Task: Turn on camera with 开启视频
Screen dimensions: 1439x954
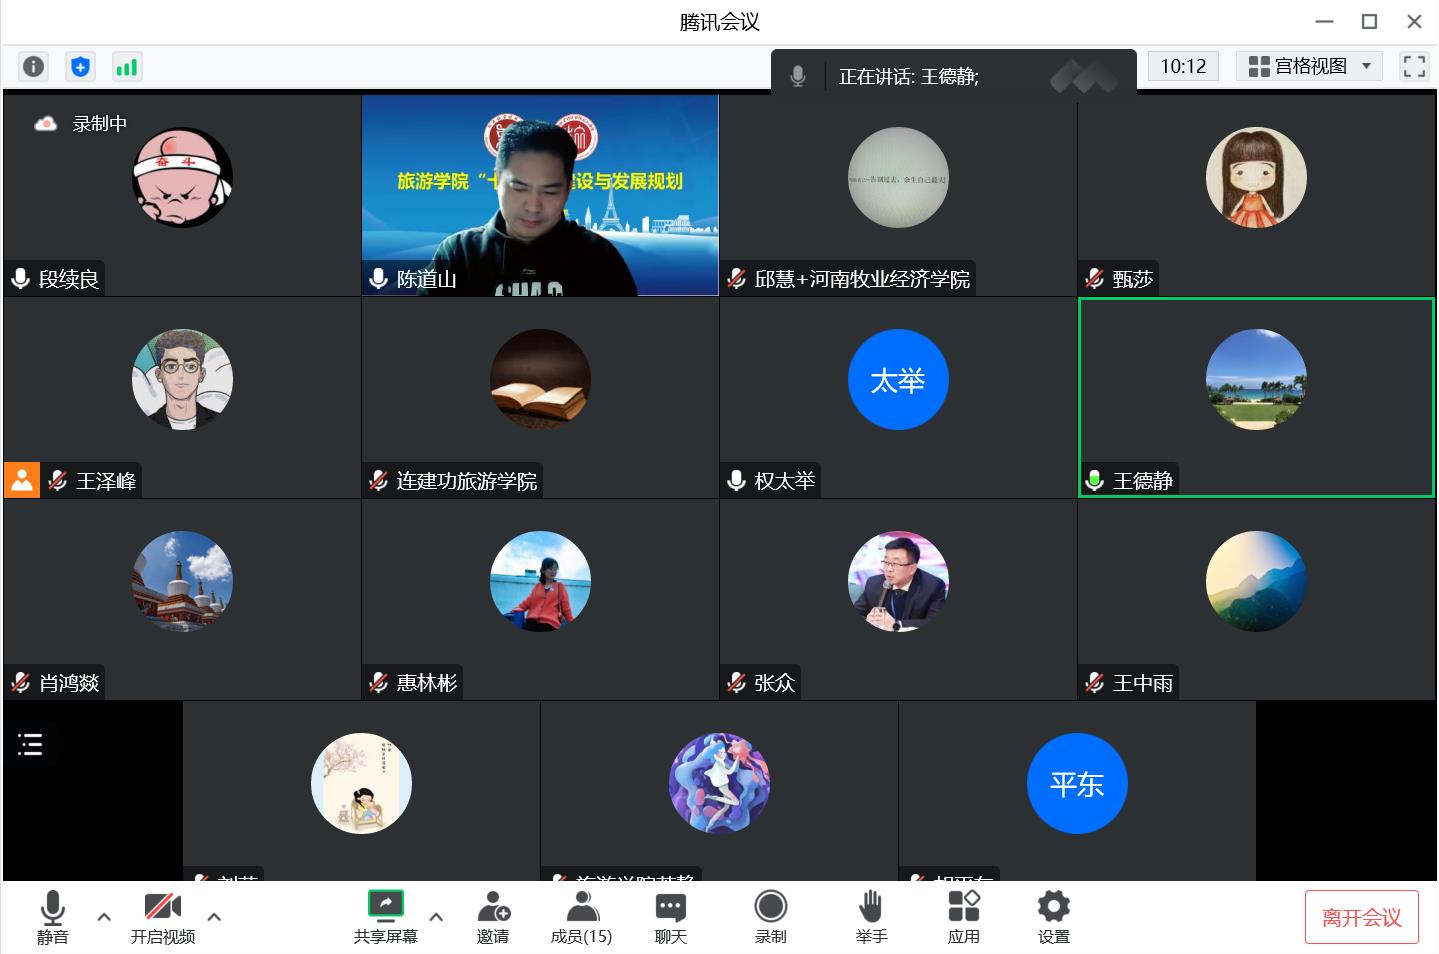Action: click(x=162, y=916)
